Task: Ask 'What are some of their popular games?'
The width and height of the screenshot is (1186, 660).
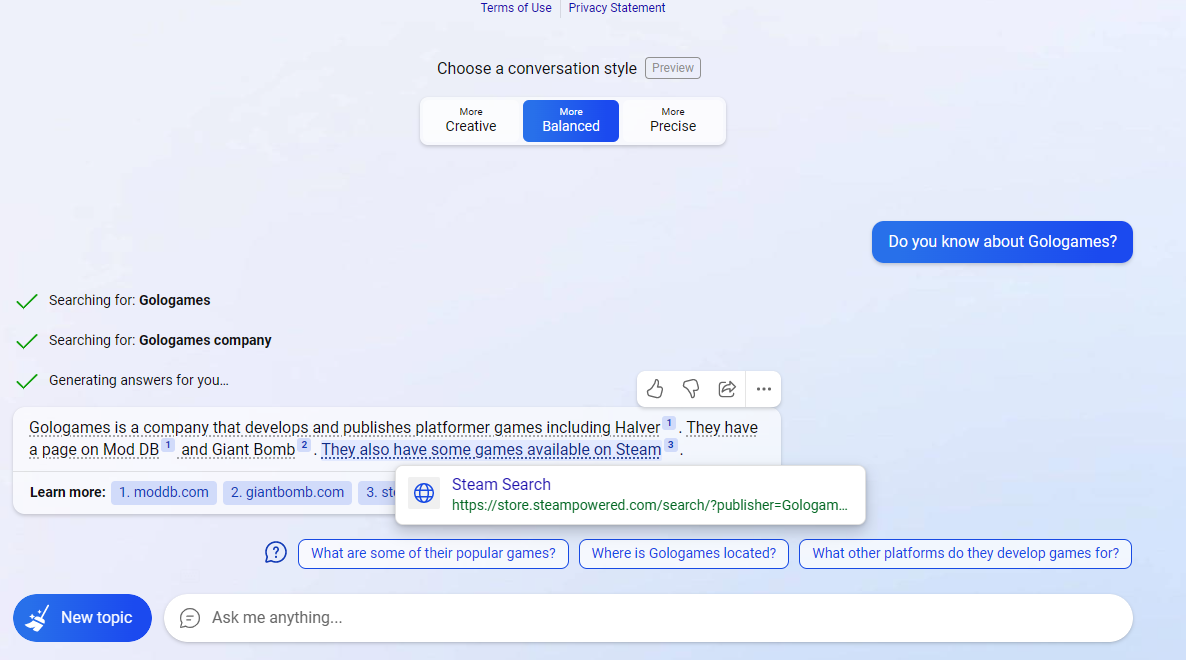Action: [x=433, y=553]
